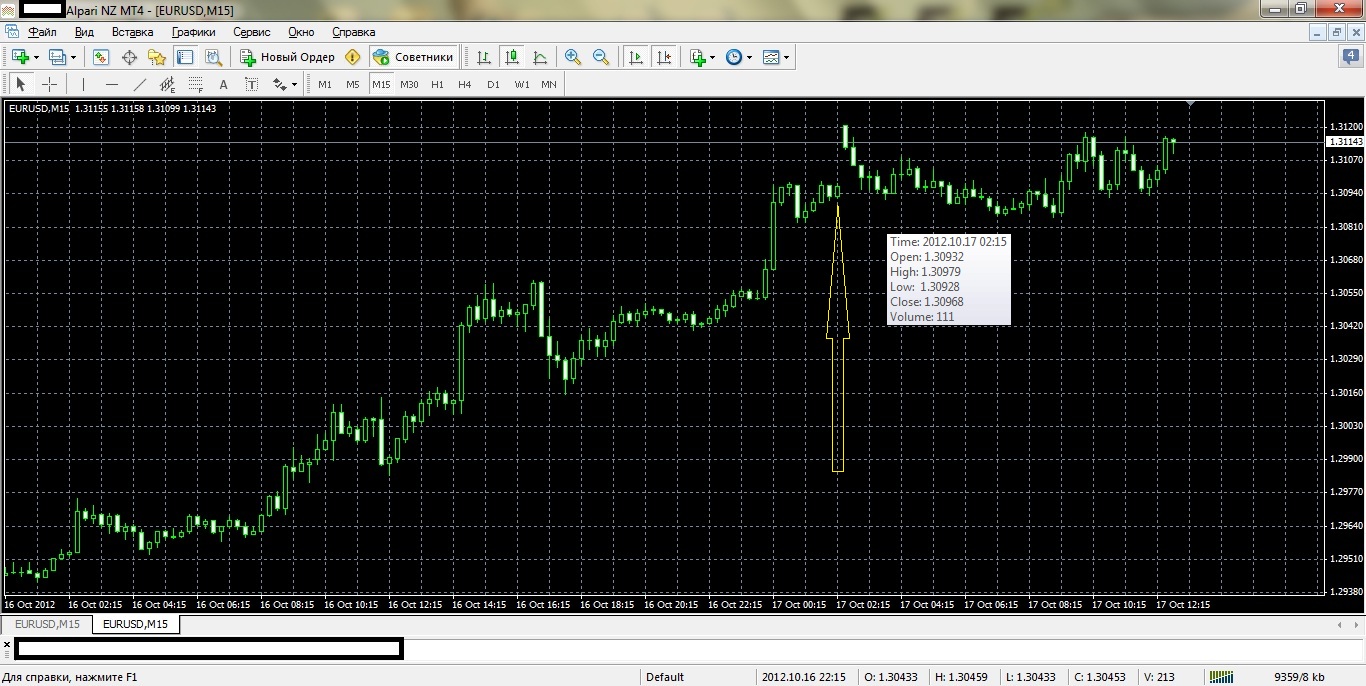Select the vertical line tool
This screenshot has width=1366, height=686.
pos(84,84)
